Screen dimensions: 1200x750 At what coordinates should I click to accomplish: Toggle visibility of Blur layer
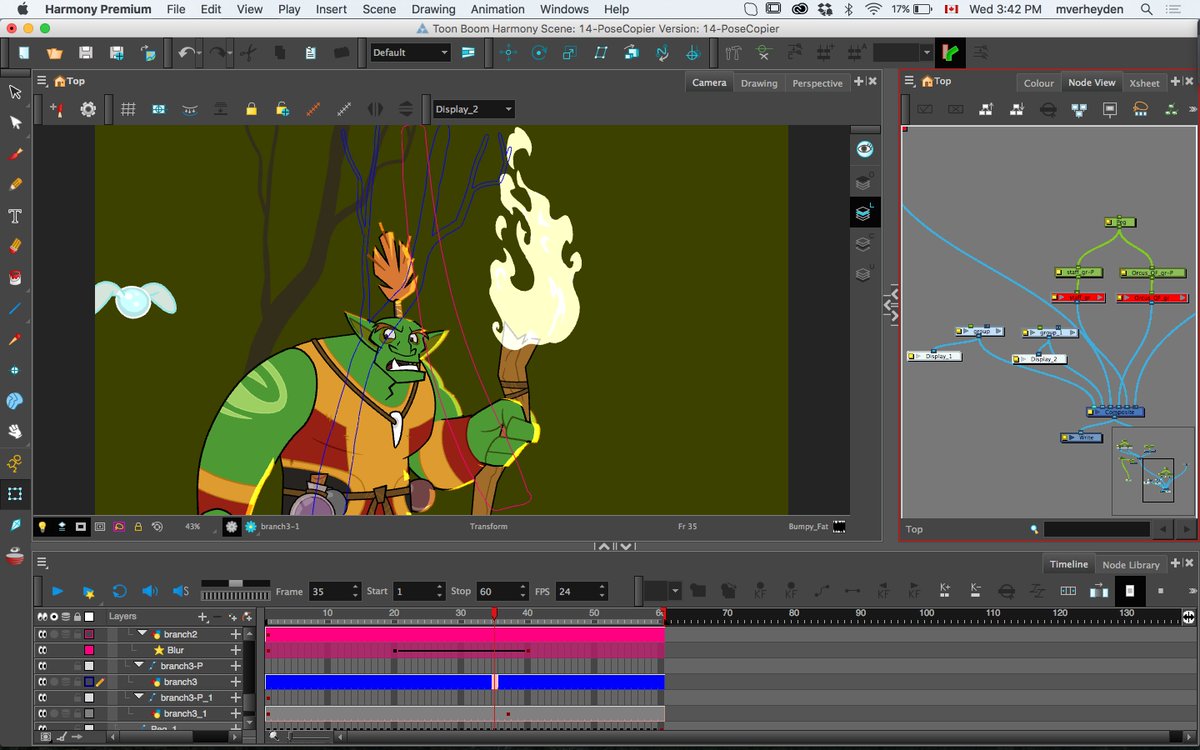click(x=43, y=650)
